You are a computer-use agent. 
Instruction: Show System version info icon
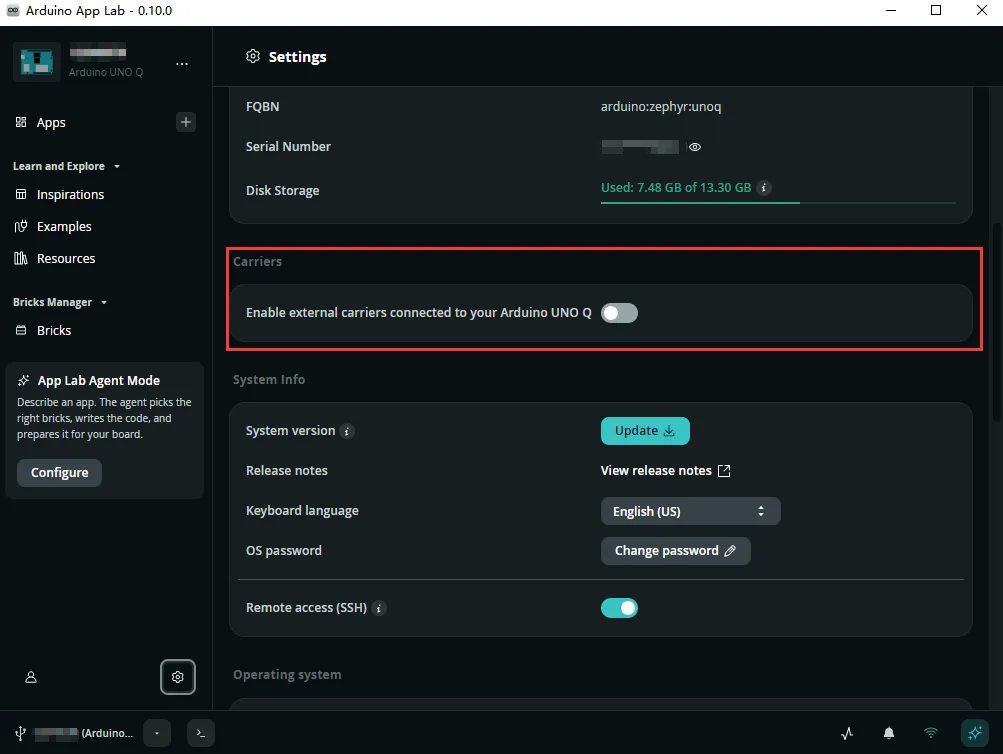(x=347, y=431)
